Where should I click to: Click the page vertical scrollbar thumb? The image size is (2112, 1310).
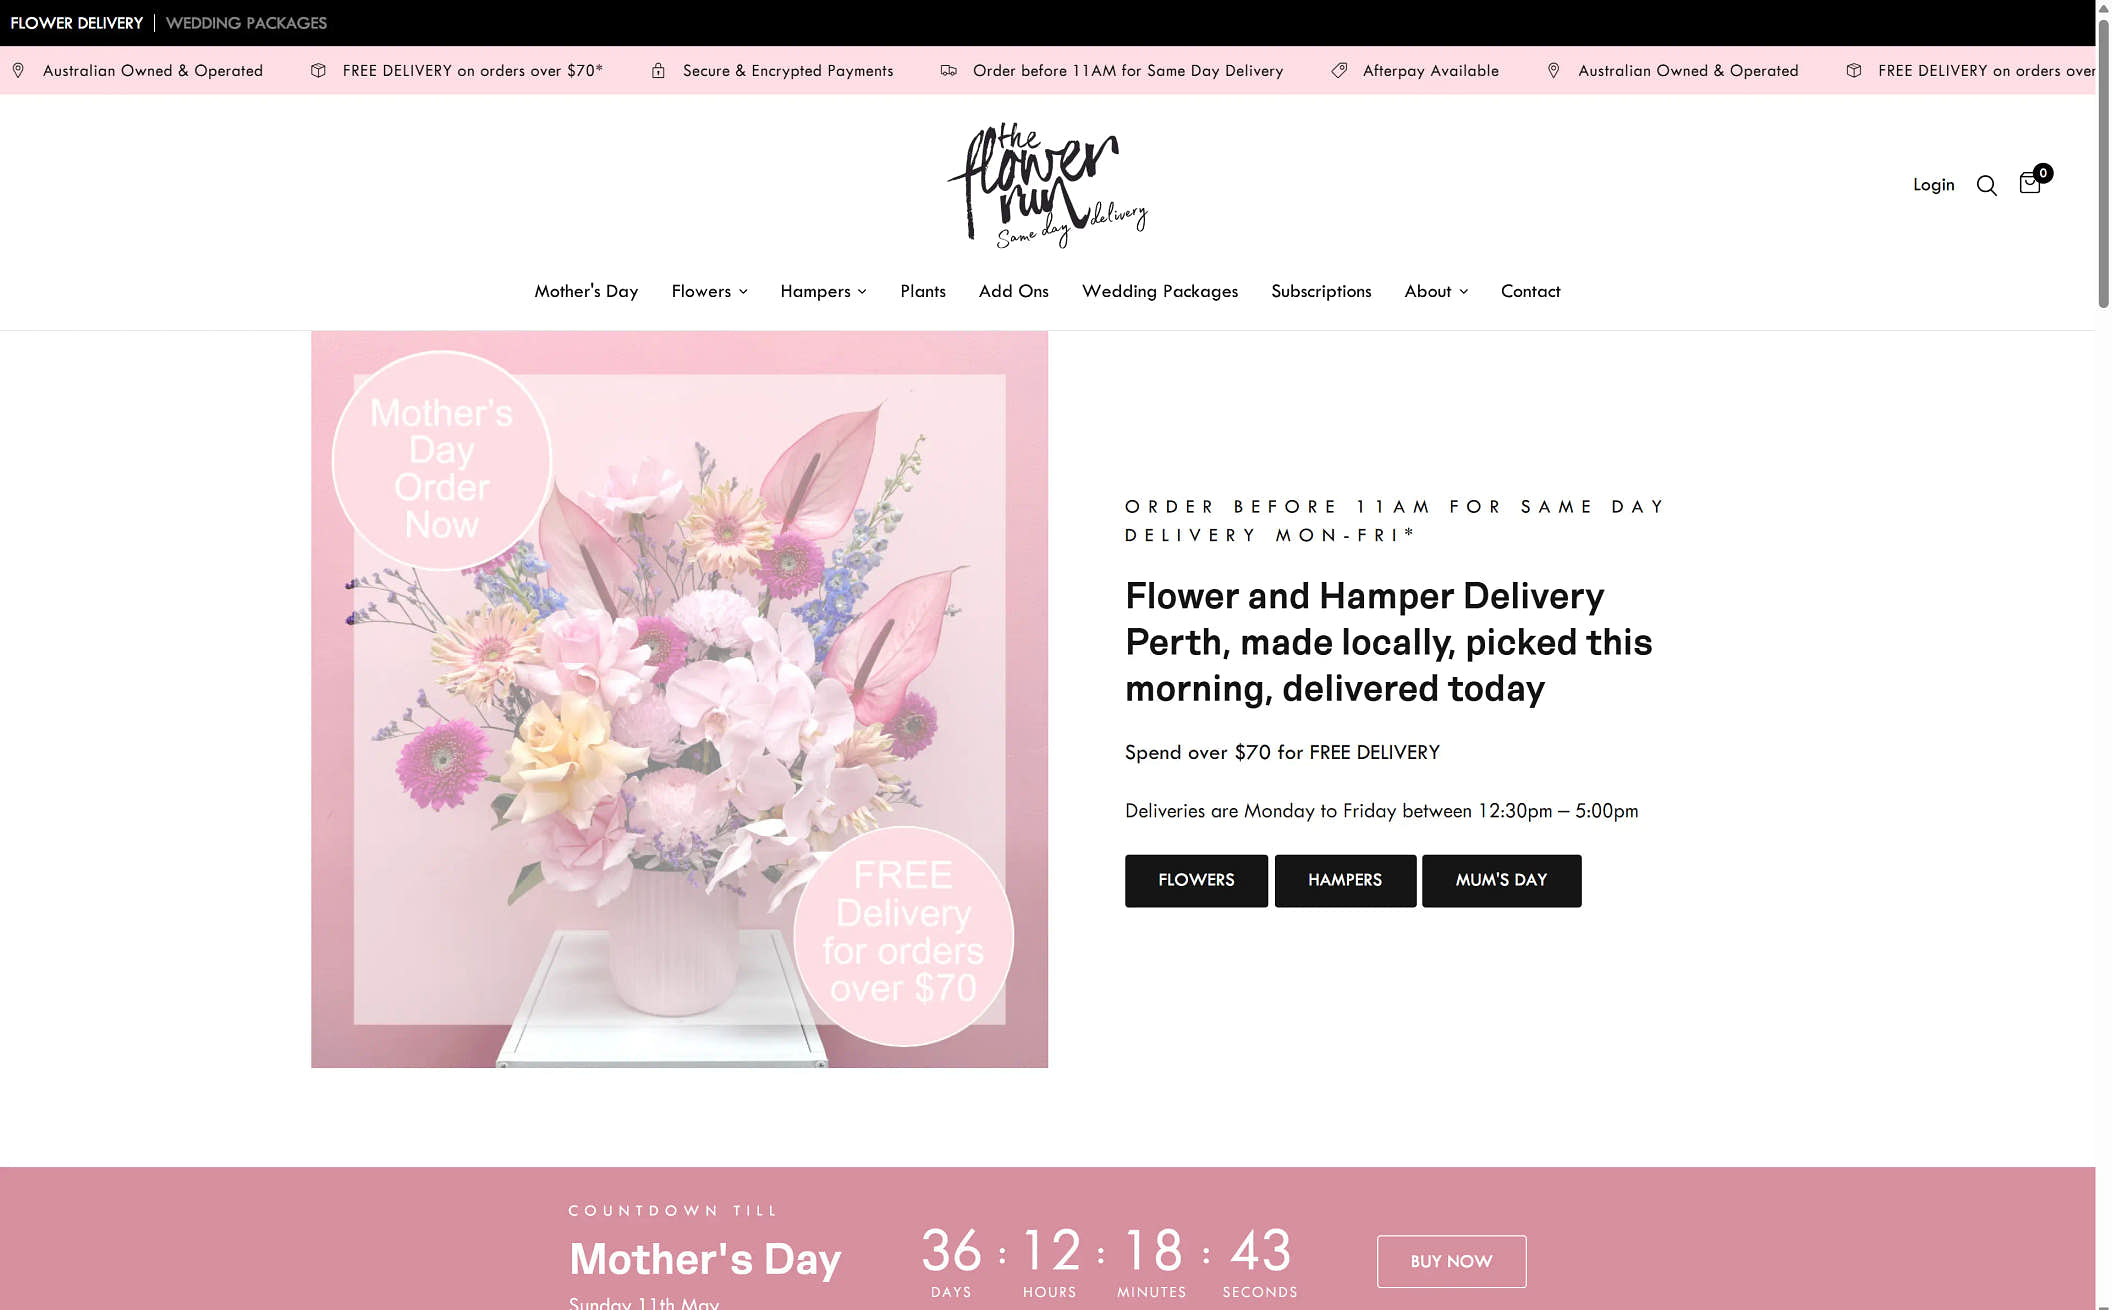2103,160
